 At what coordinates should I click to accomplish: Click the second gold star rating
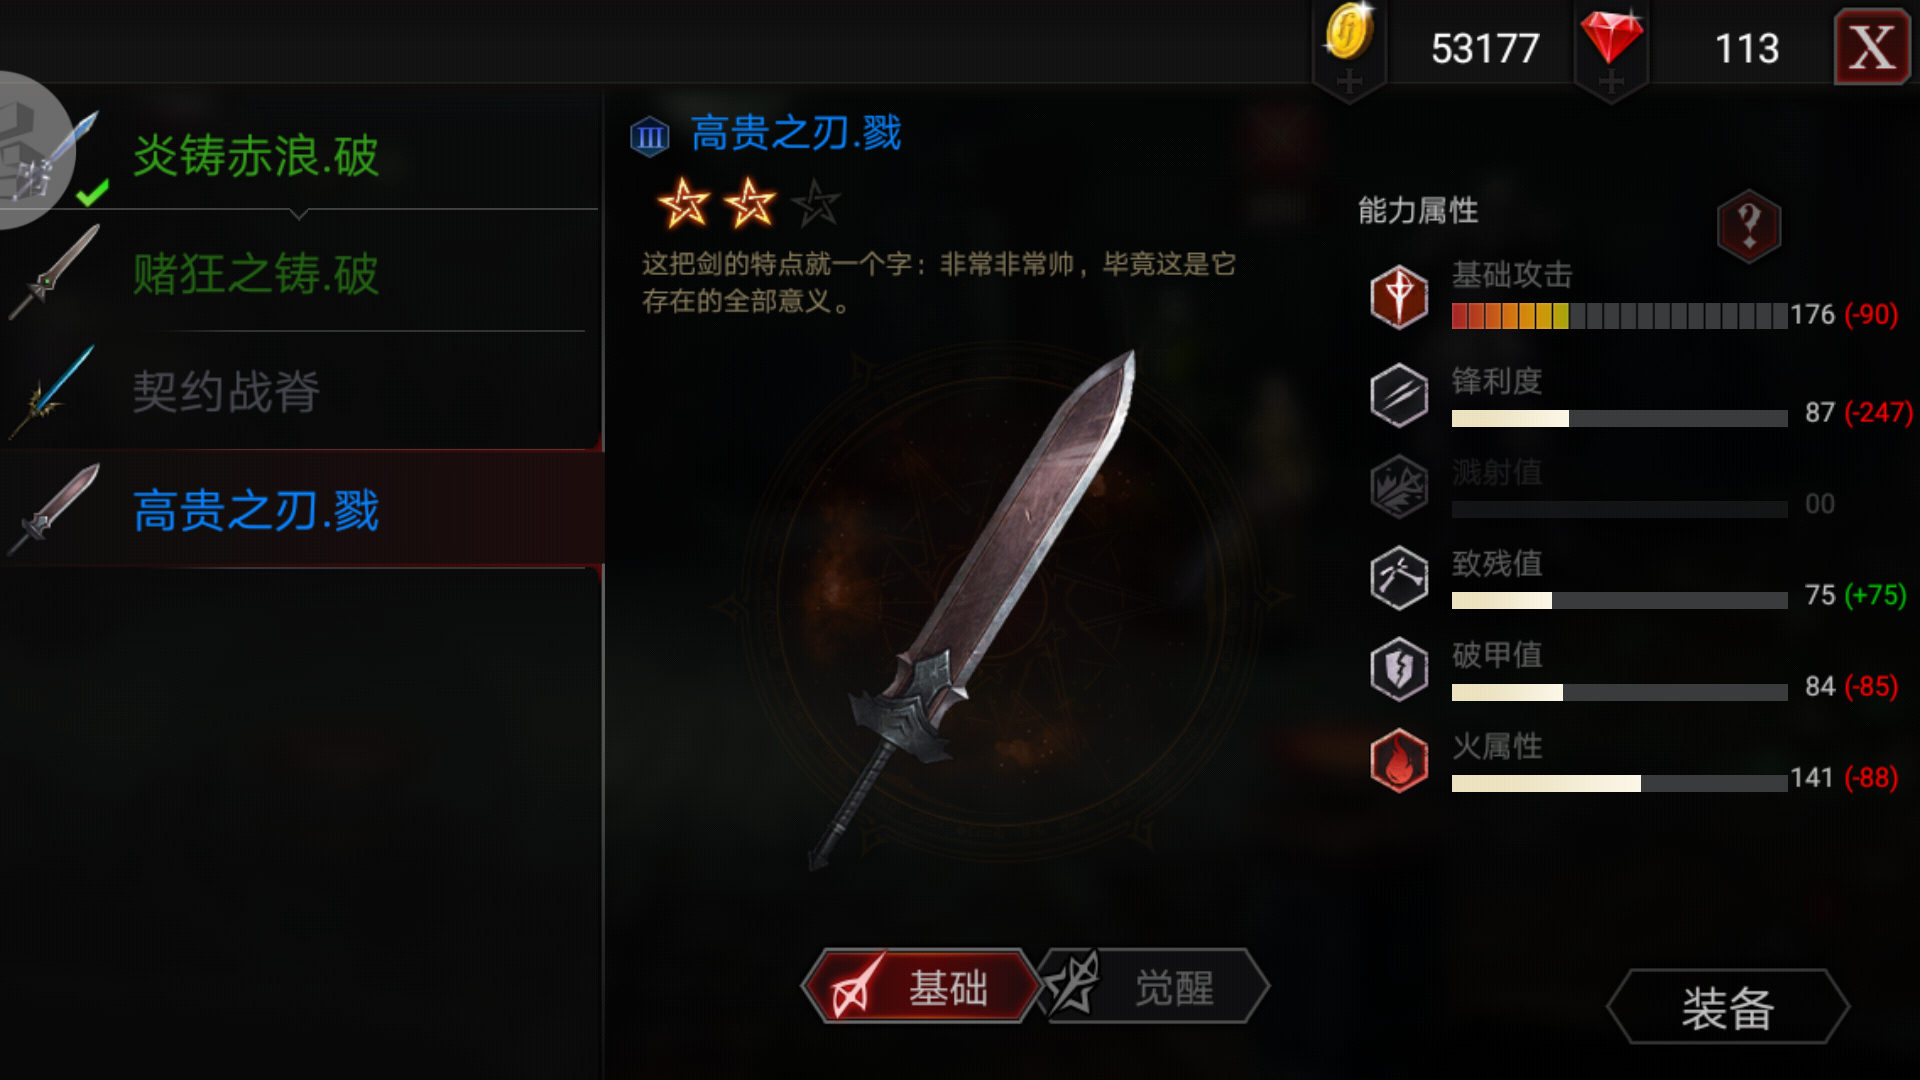(749, 203)
